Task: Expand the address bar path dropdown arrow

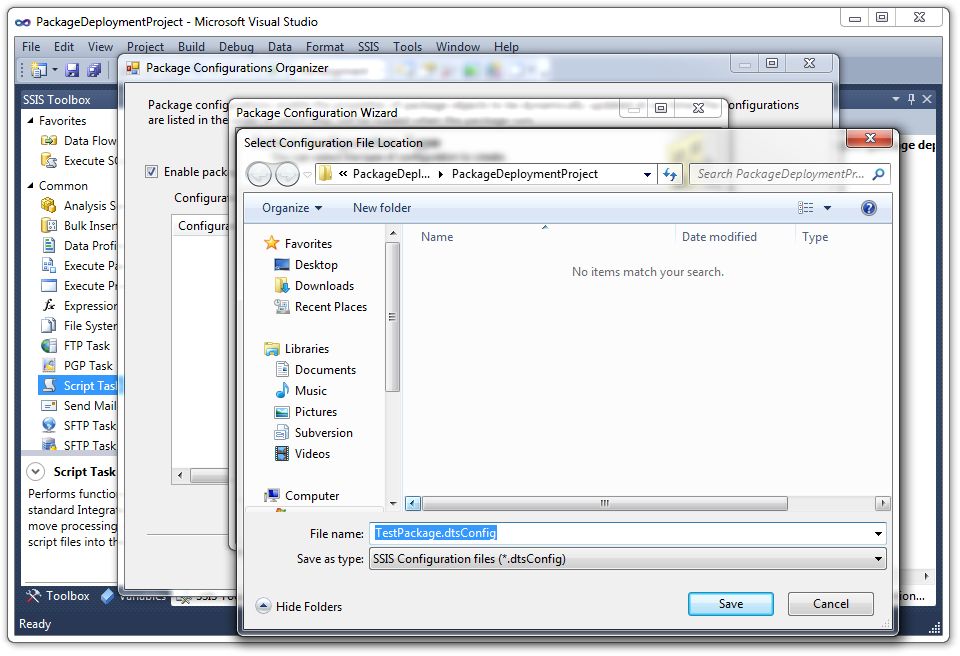Action: point(647,174)
